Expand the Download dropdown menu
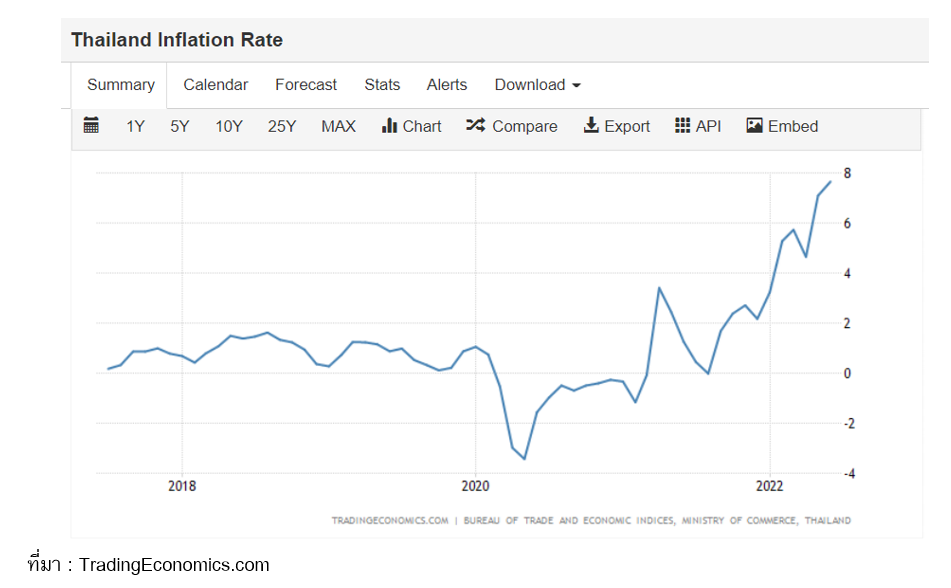Viewport: 951px width, 588px height. (x=537, y=85)
